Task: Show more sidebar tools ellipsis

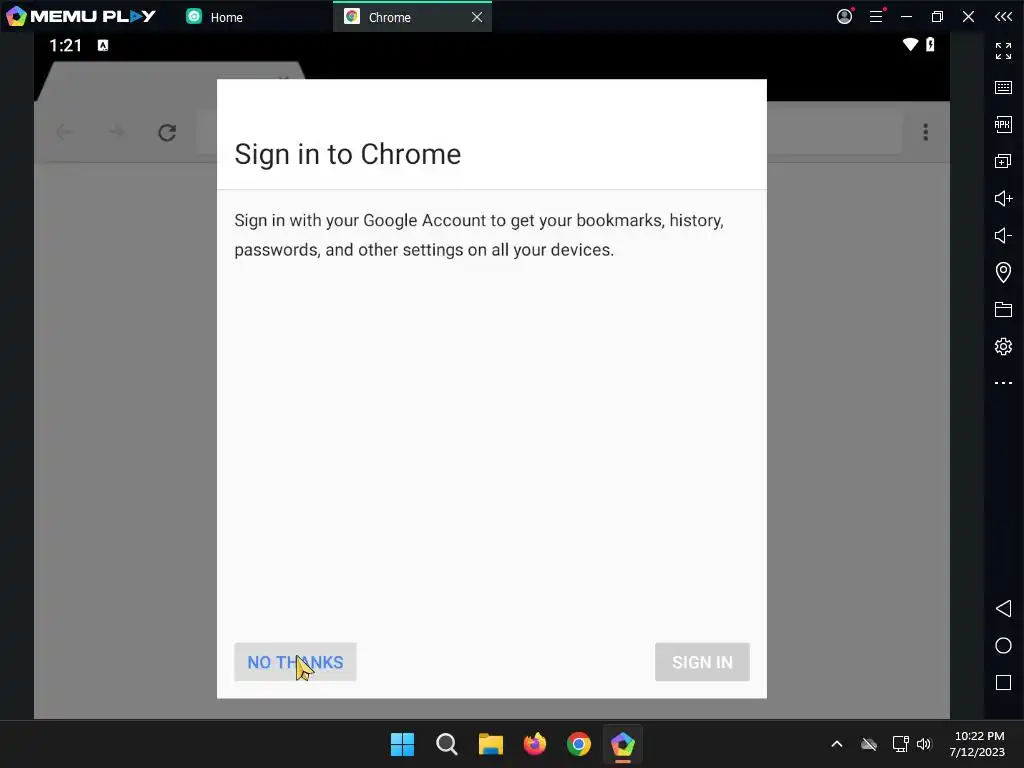Action: [1003, 383]
